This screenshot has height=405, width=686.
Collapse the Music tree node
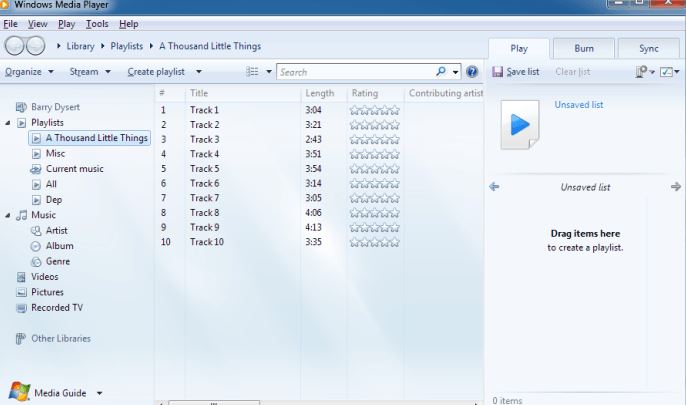click(7, 215)
